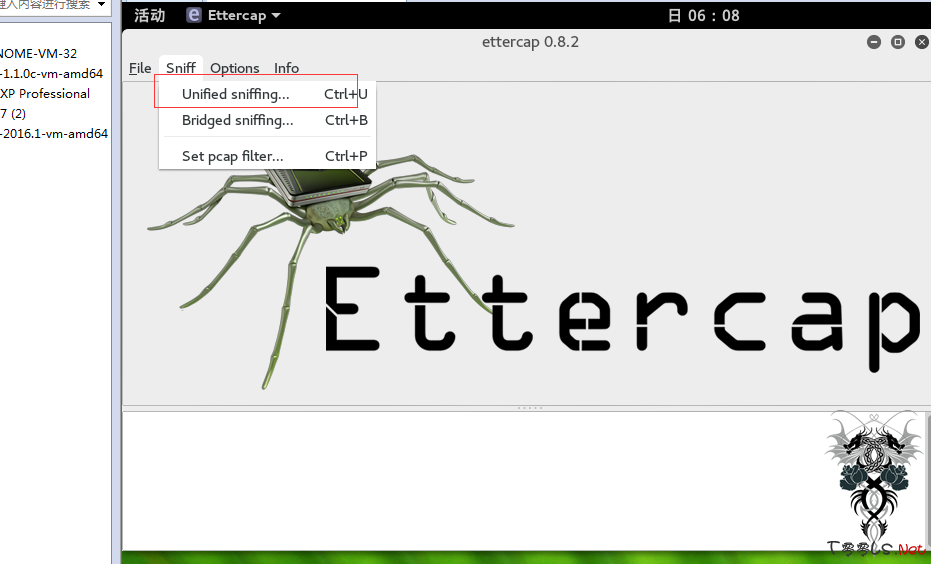Open the Options menu
931x564 pixels.
[235, 68]
